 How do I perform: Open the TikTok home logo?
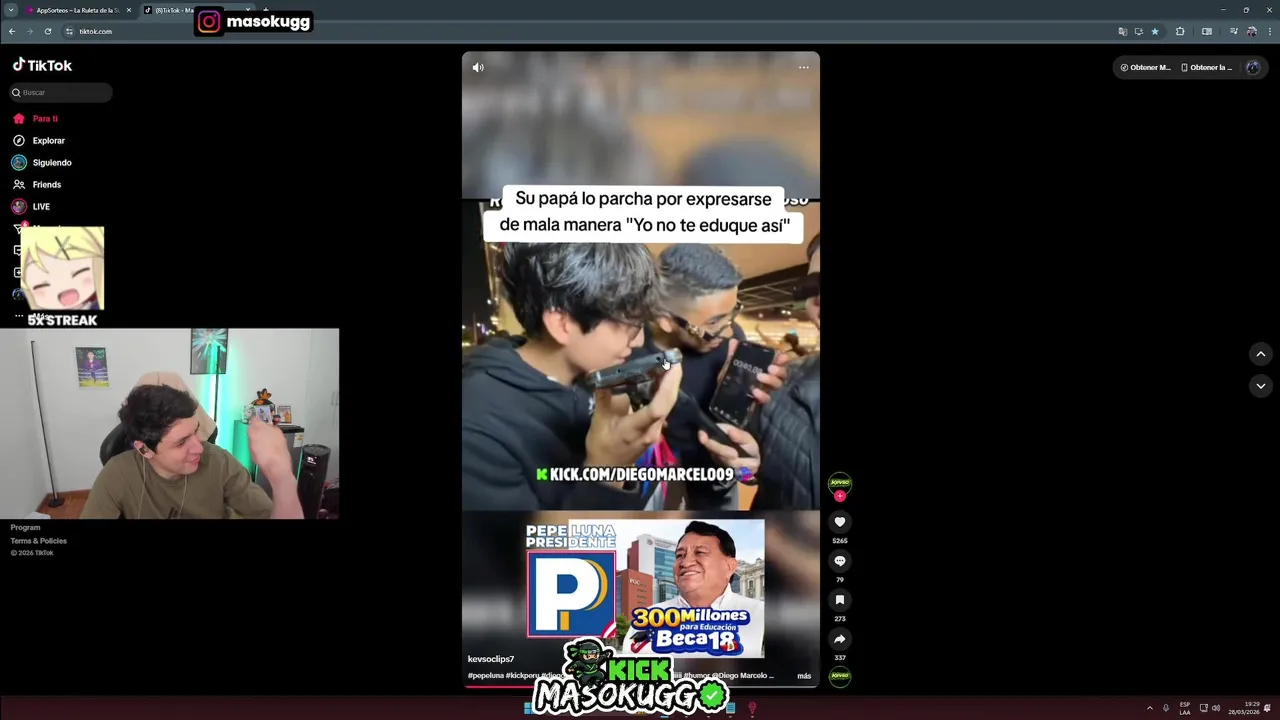point(42,65)
